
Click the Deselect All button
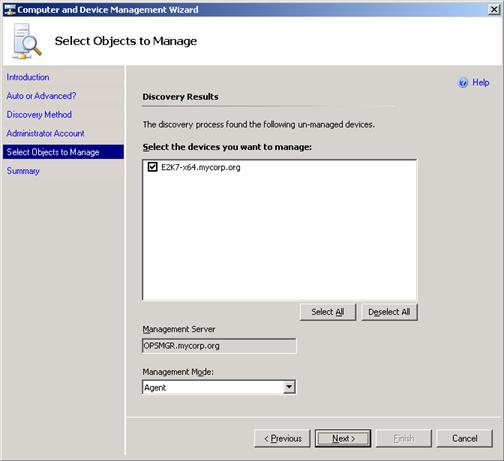(389, 312)
